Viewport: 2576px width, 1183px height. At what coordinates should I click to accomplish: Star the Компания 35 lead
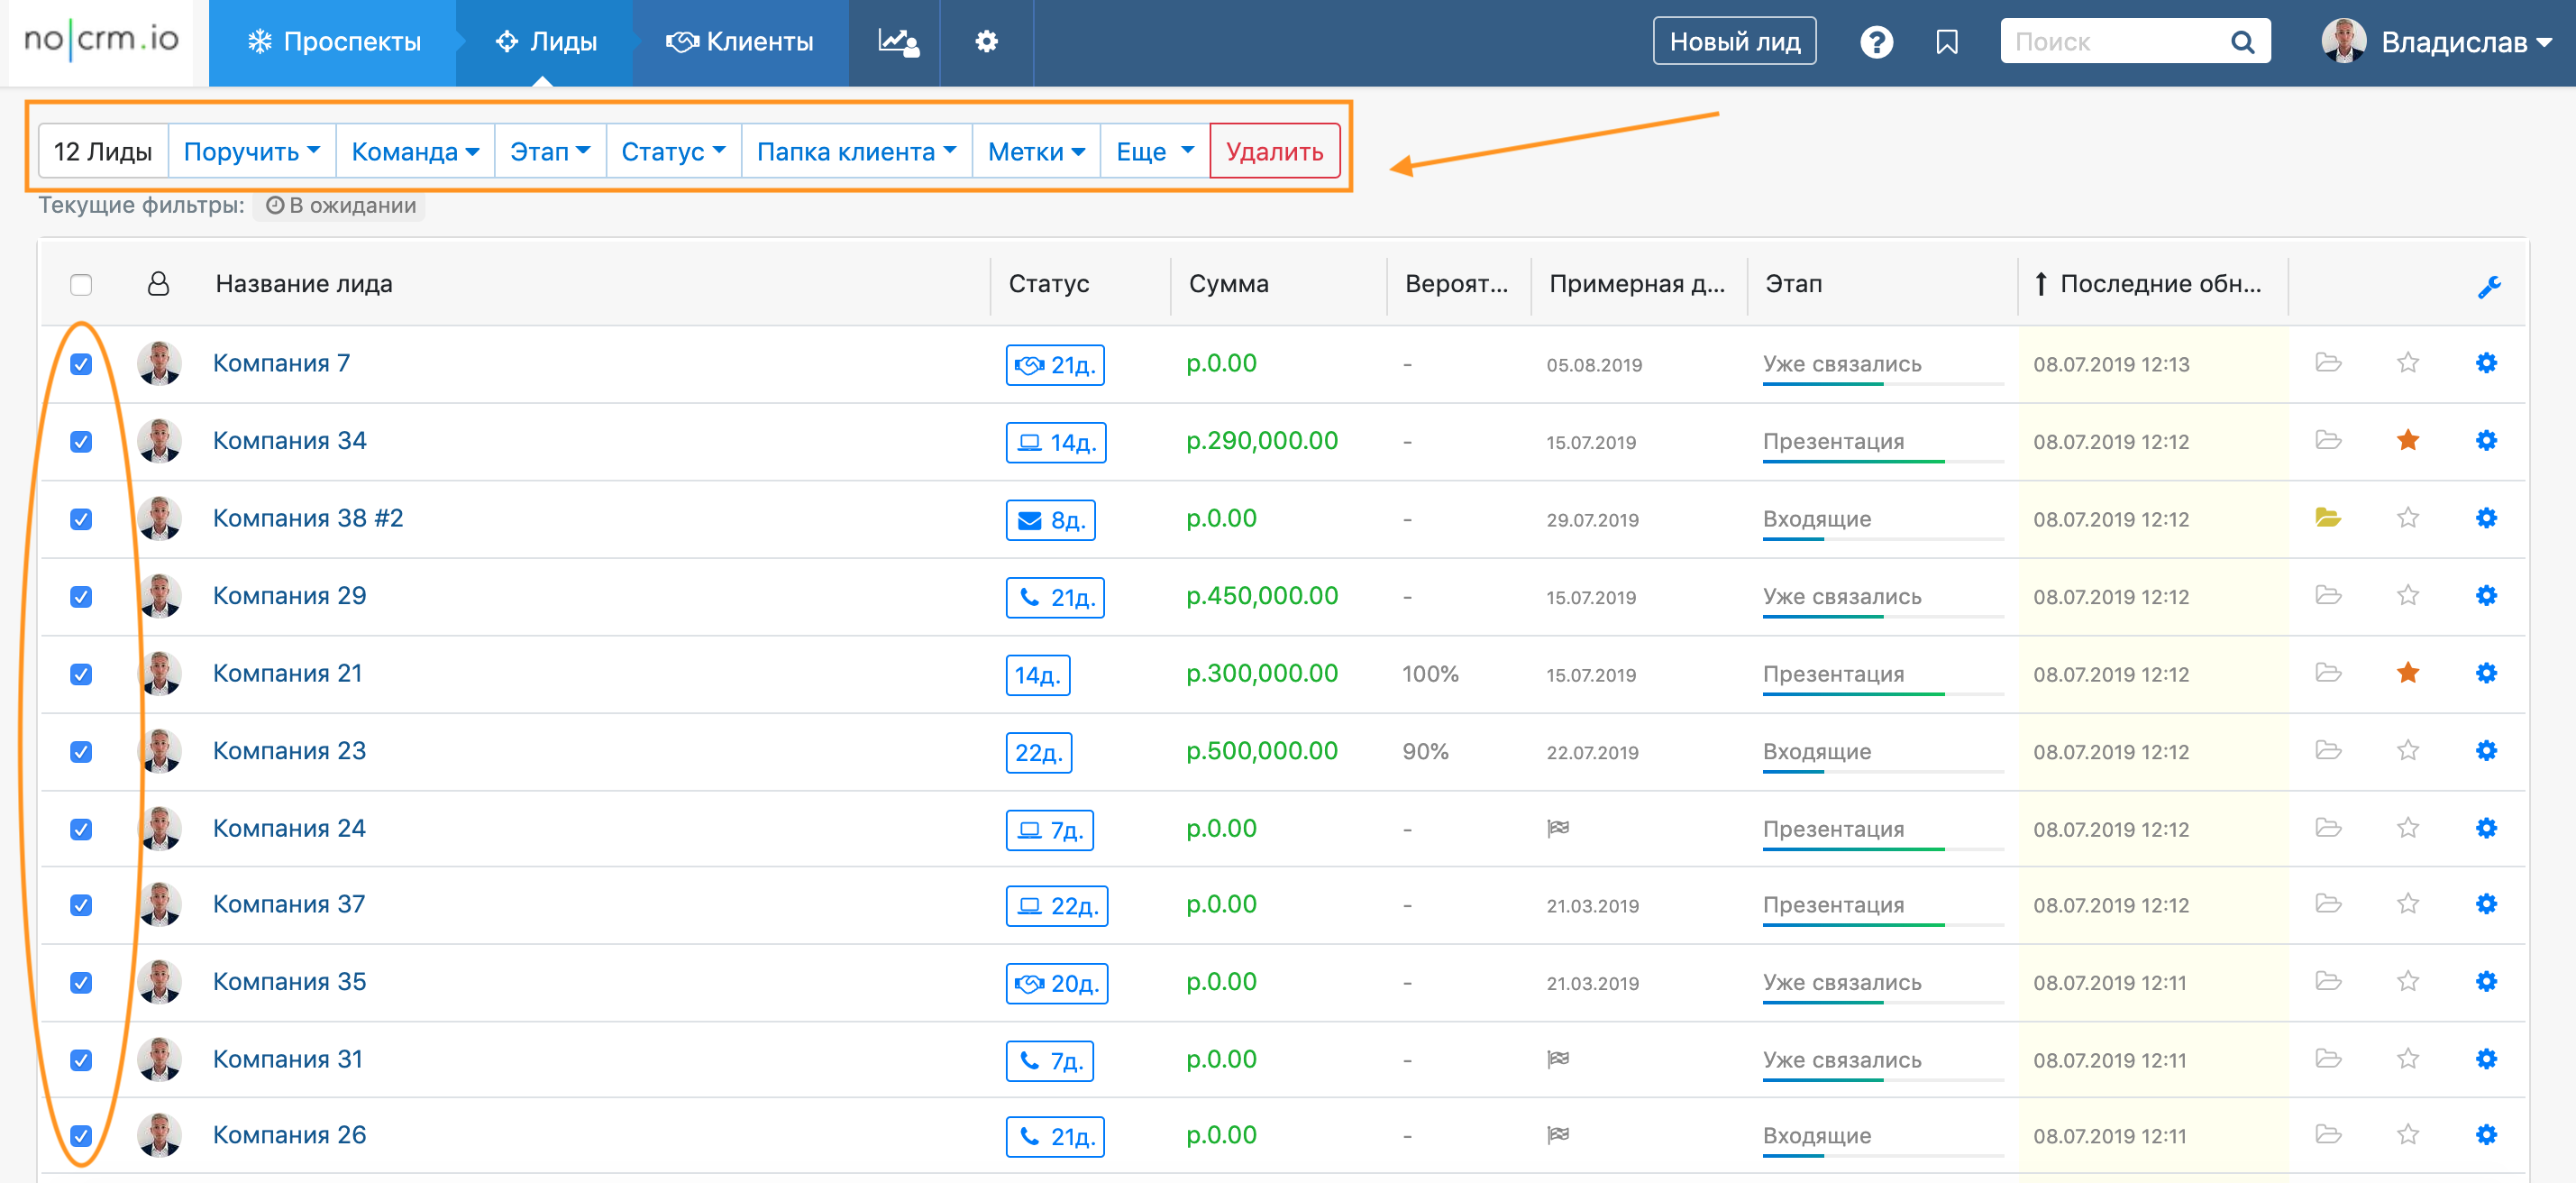[x=2407, y=981]
